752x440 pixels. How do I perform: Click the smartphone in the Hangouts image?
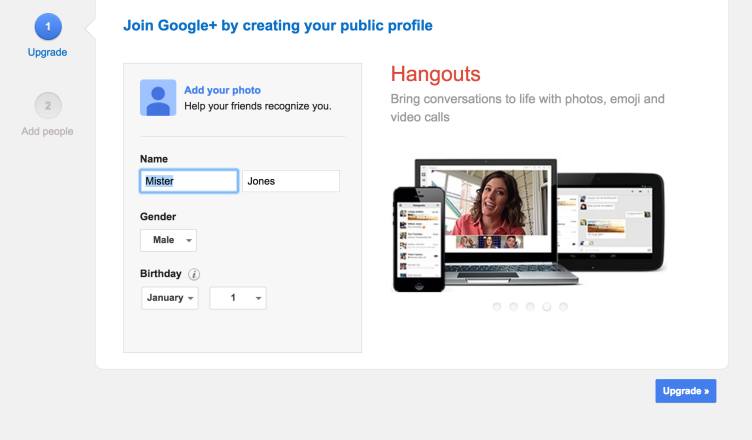tap(418, 239)
